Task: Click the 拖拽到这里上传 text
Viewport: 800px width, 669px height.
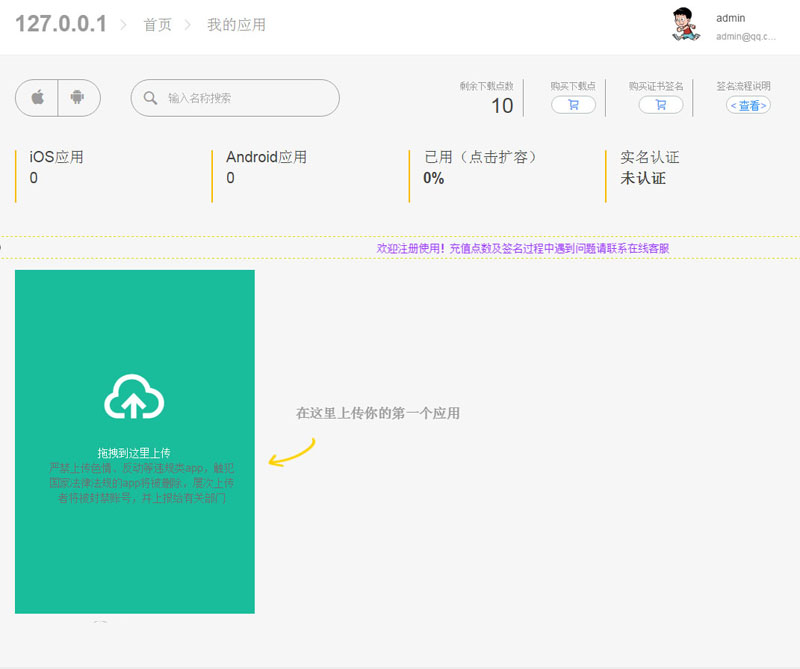Action: click(134, 453)
